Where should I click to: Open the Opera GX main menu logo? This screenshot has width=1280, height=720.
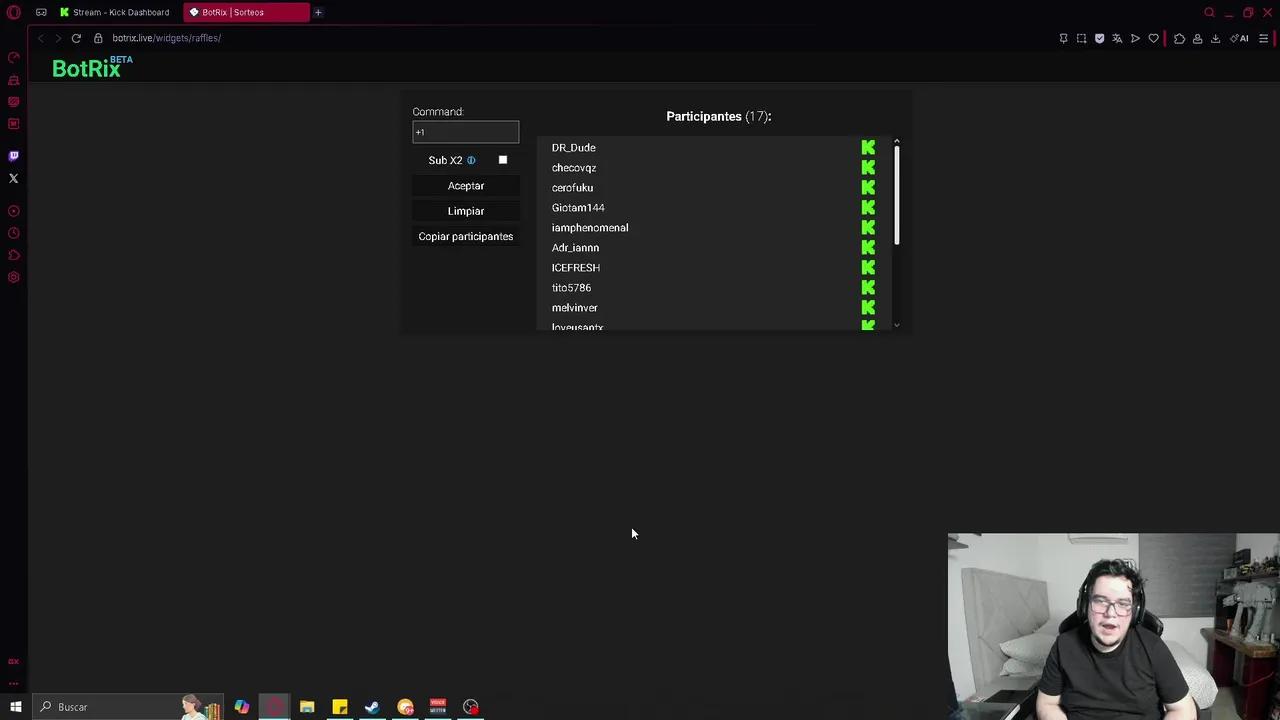pos(14,12)
